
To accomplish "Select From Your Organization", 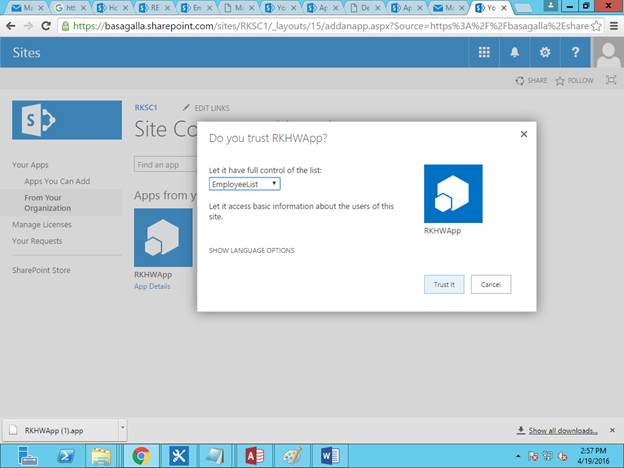I will [47, 203].
